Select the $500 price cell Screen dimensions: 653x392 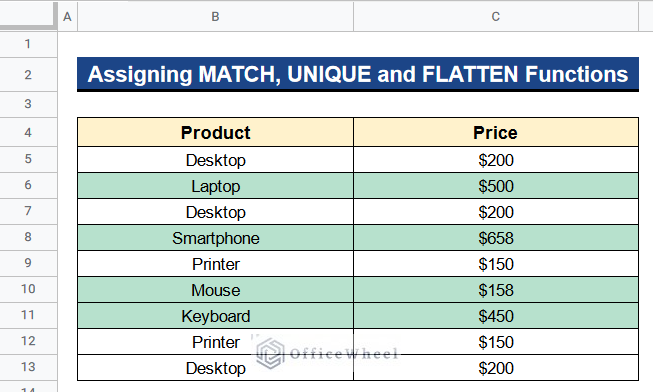[496, 186]
